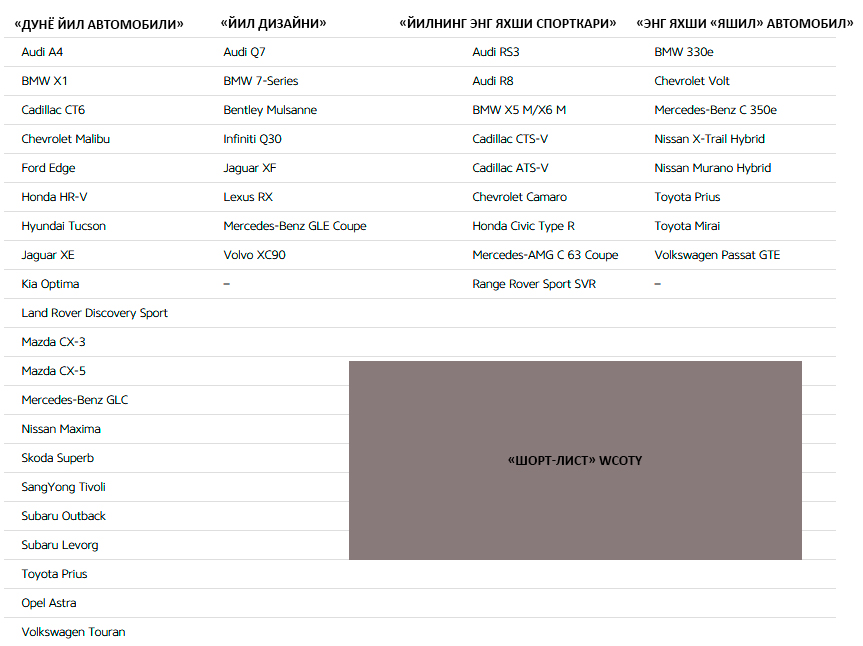Image resolution: width=863 pixels, height=646 pixels.
Task: Click Toyota Prius in the first column
Action: tap(54, 574)
